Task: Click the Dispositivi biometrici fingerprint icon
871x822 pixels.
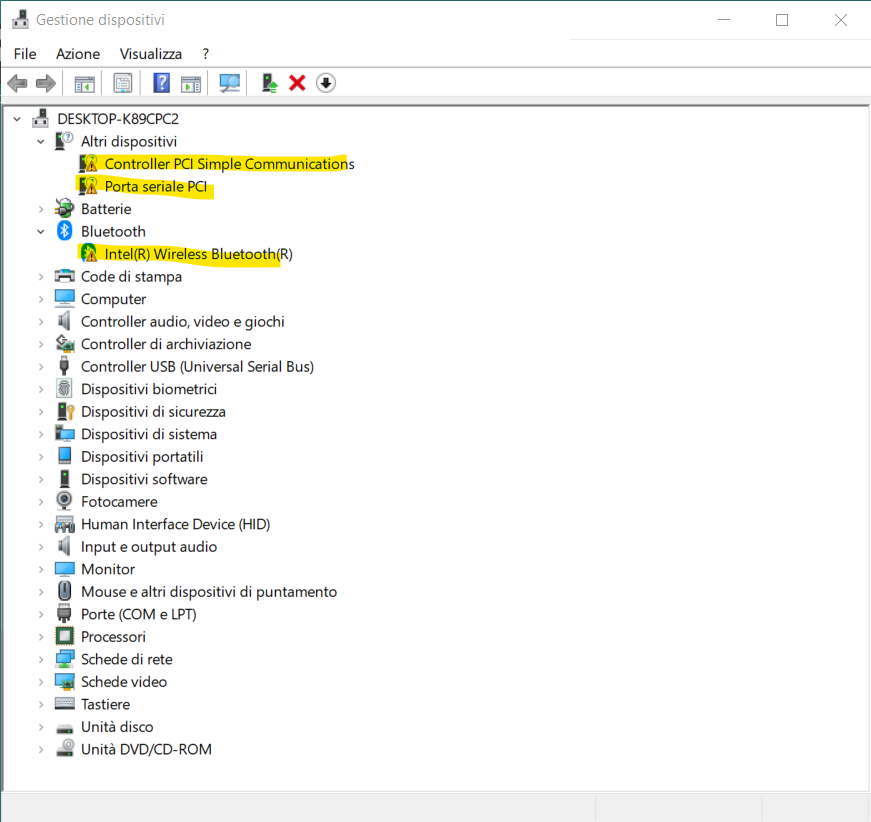Action: [64, 389]
